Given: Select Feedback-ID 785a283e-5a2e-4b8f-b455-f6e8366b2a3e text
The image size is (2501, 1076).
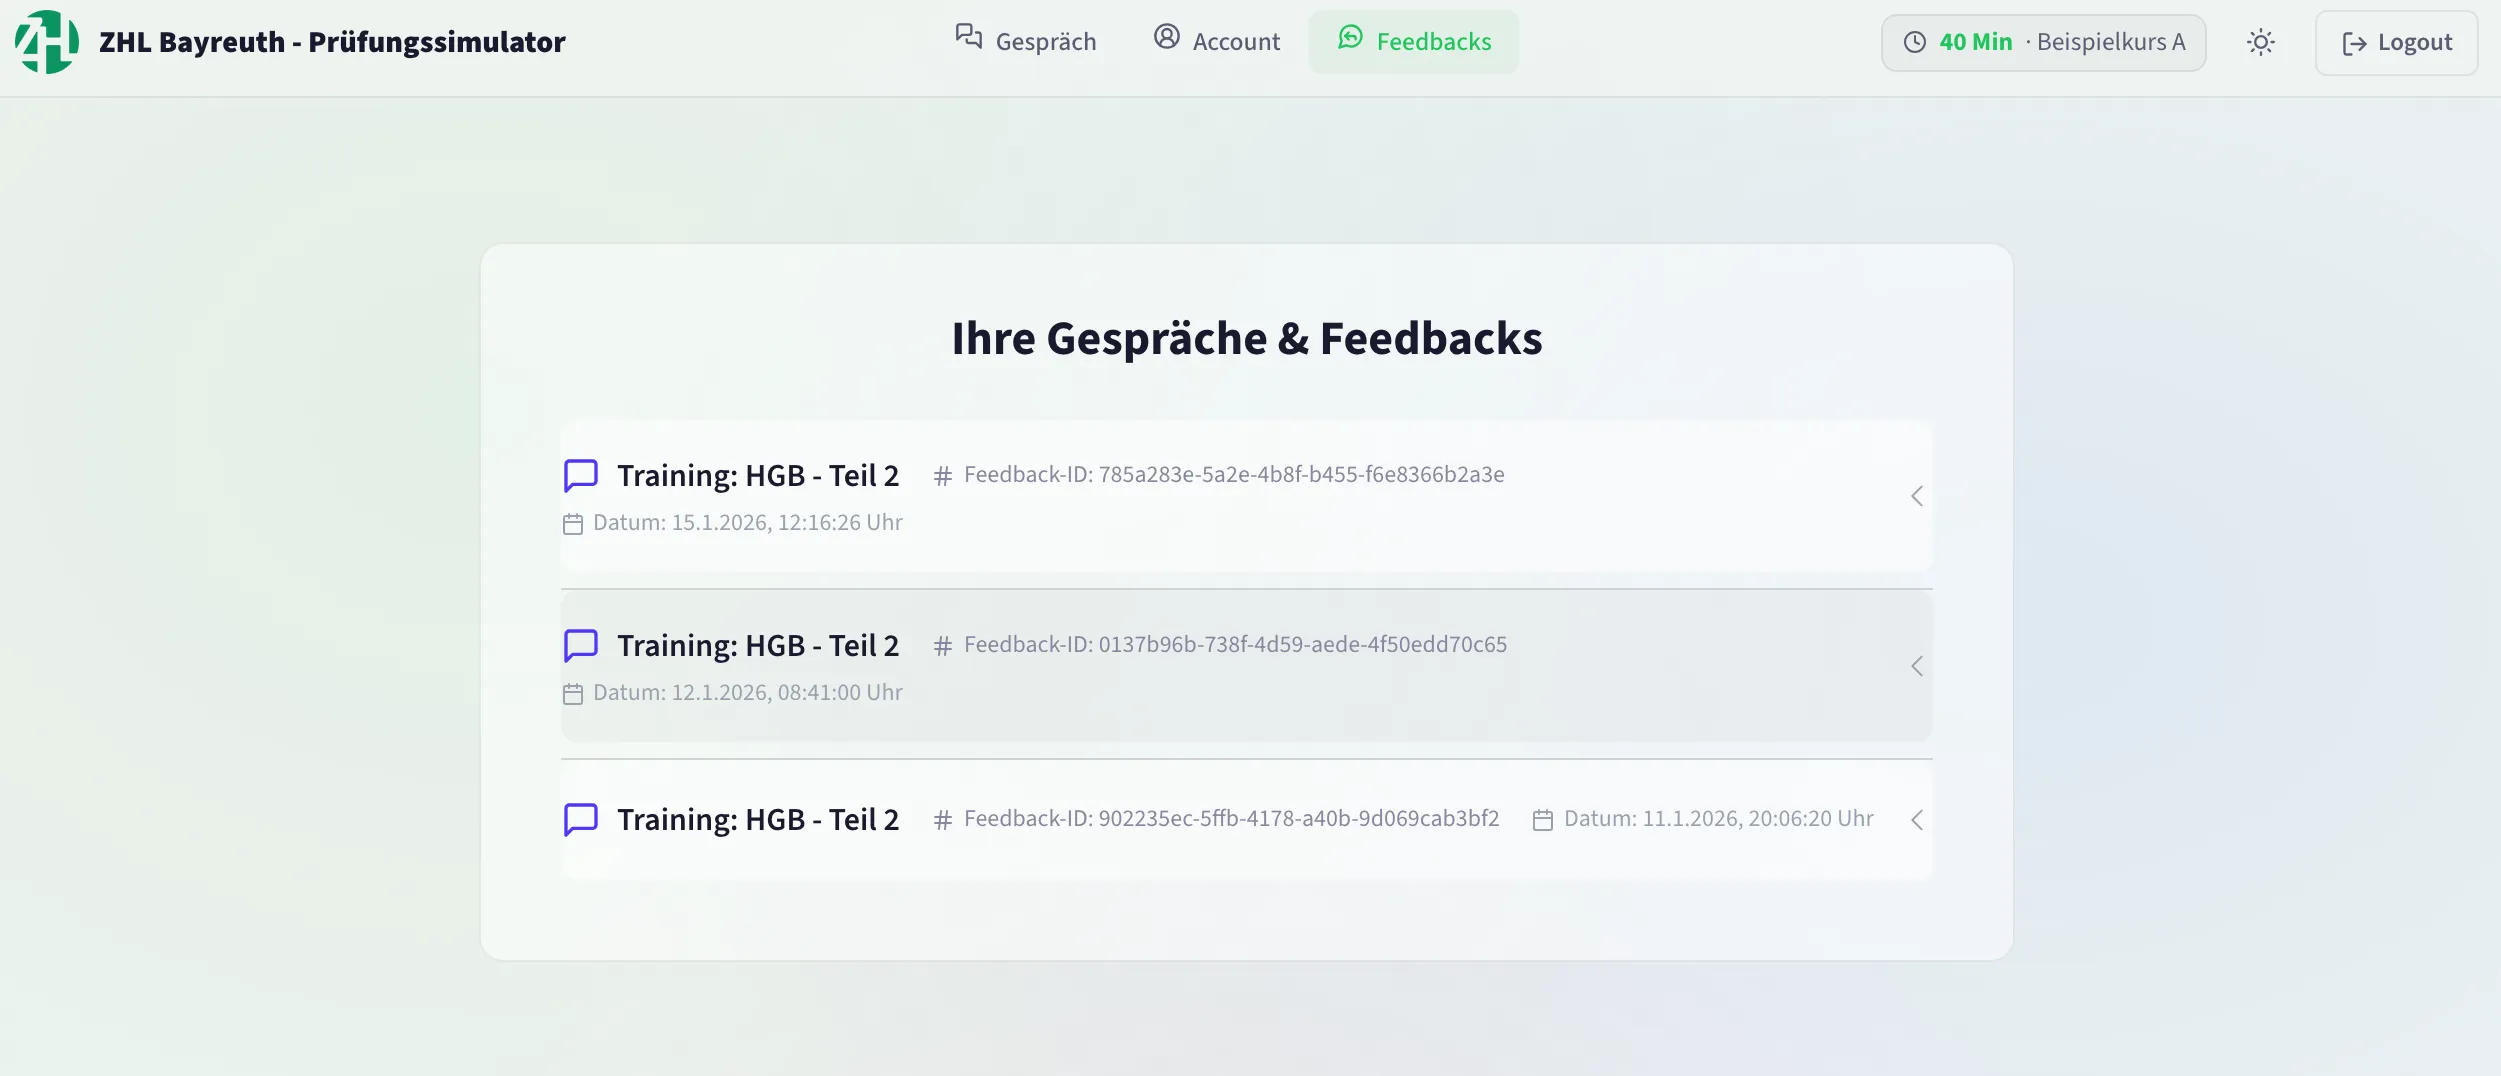Looking at the screenshot, I should pos(1234,474).
